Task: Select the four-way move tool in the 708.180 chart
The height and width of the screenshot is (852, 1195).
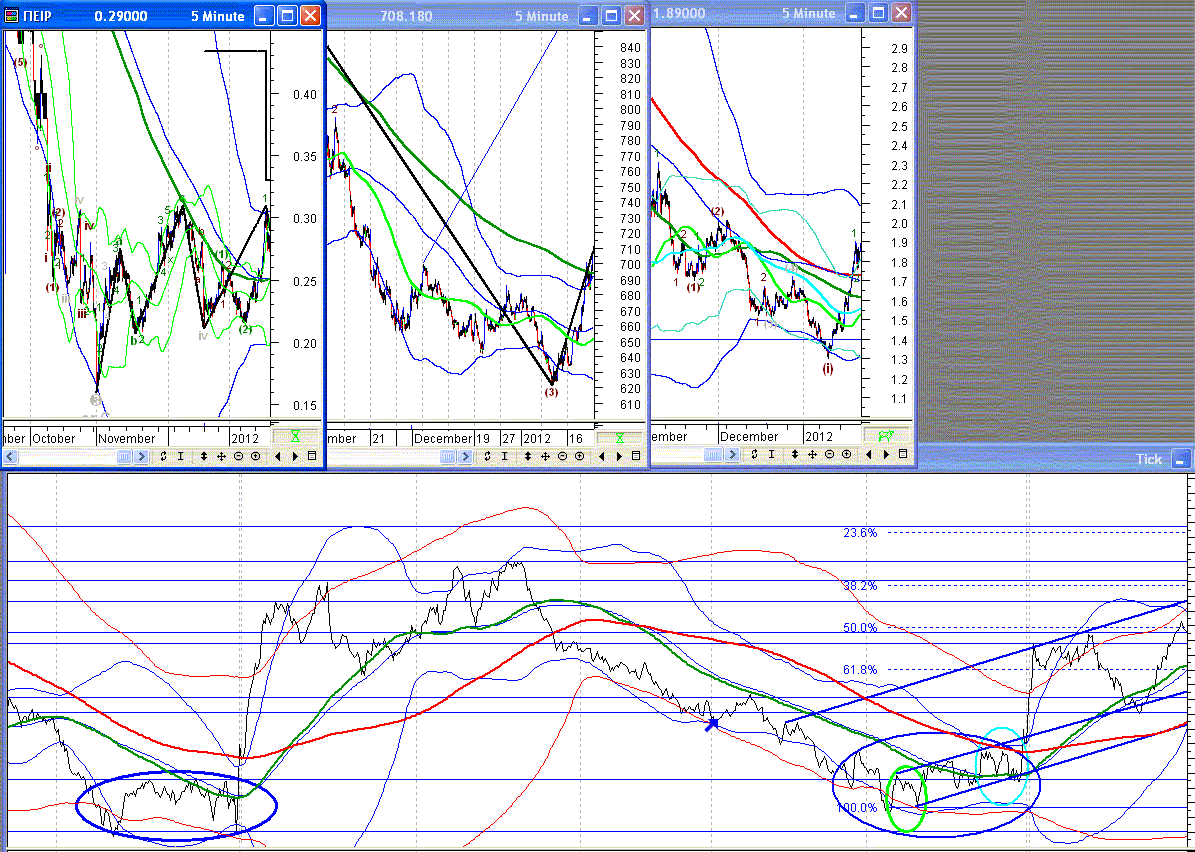Action: point(545,456)
